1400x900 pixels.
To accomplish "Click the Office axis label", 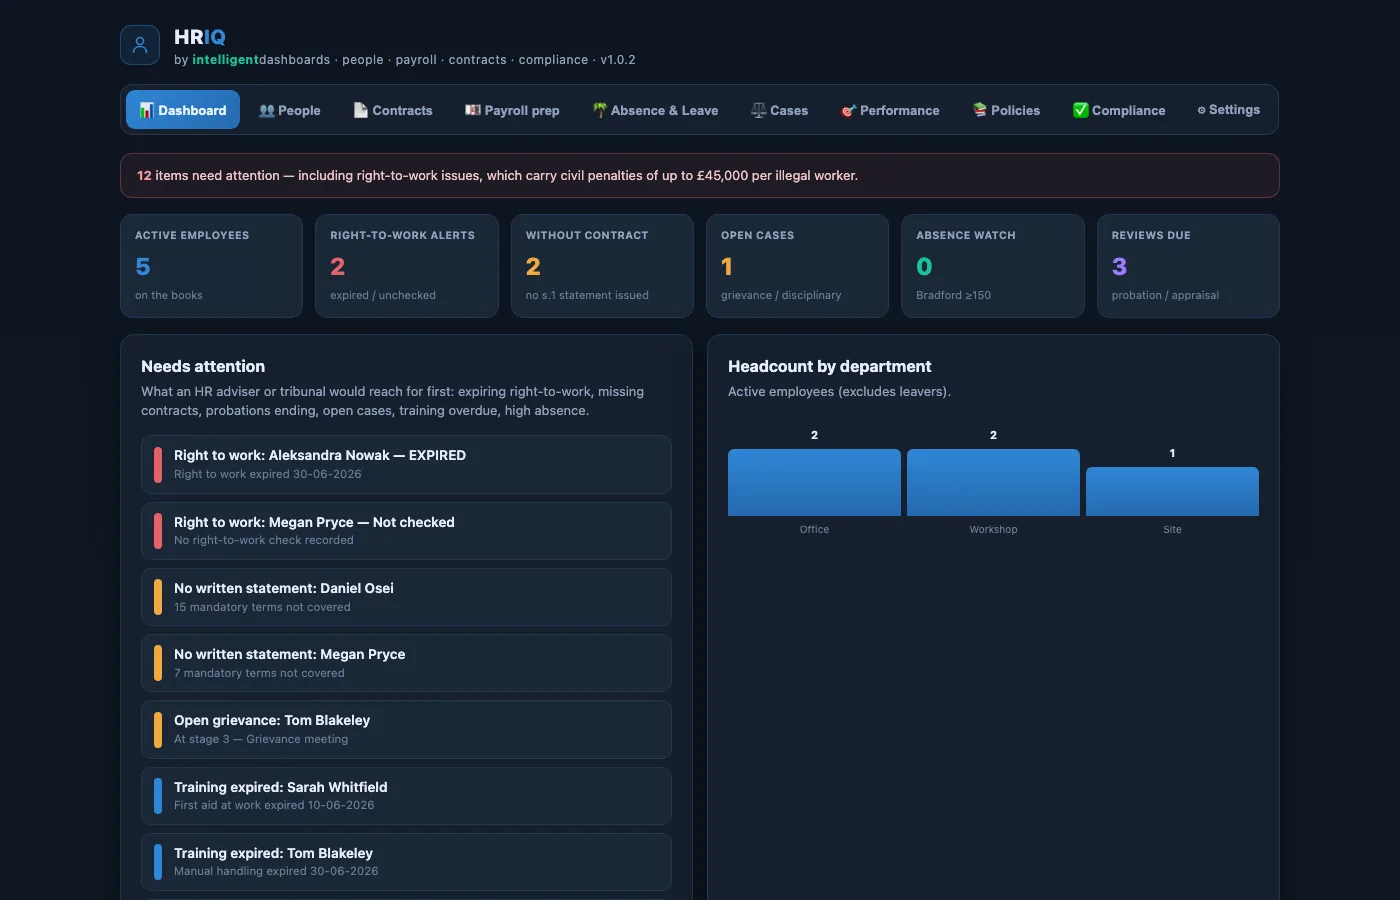I will [x=814, y=529].
